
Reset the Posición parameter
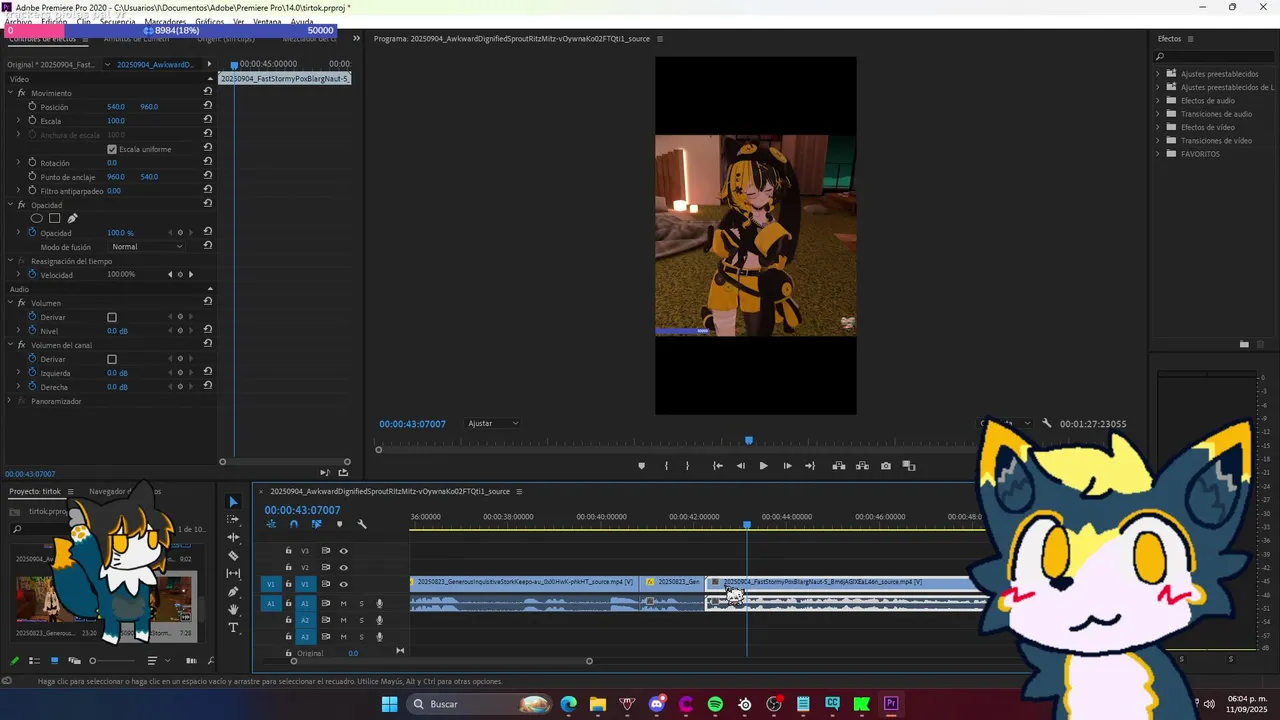tap(208, 106)
